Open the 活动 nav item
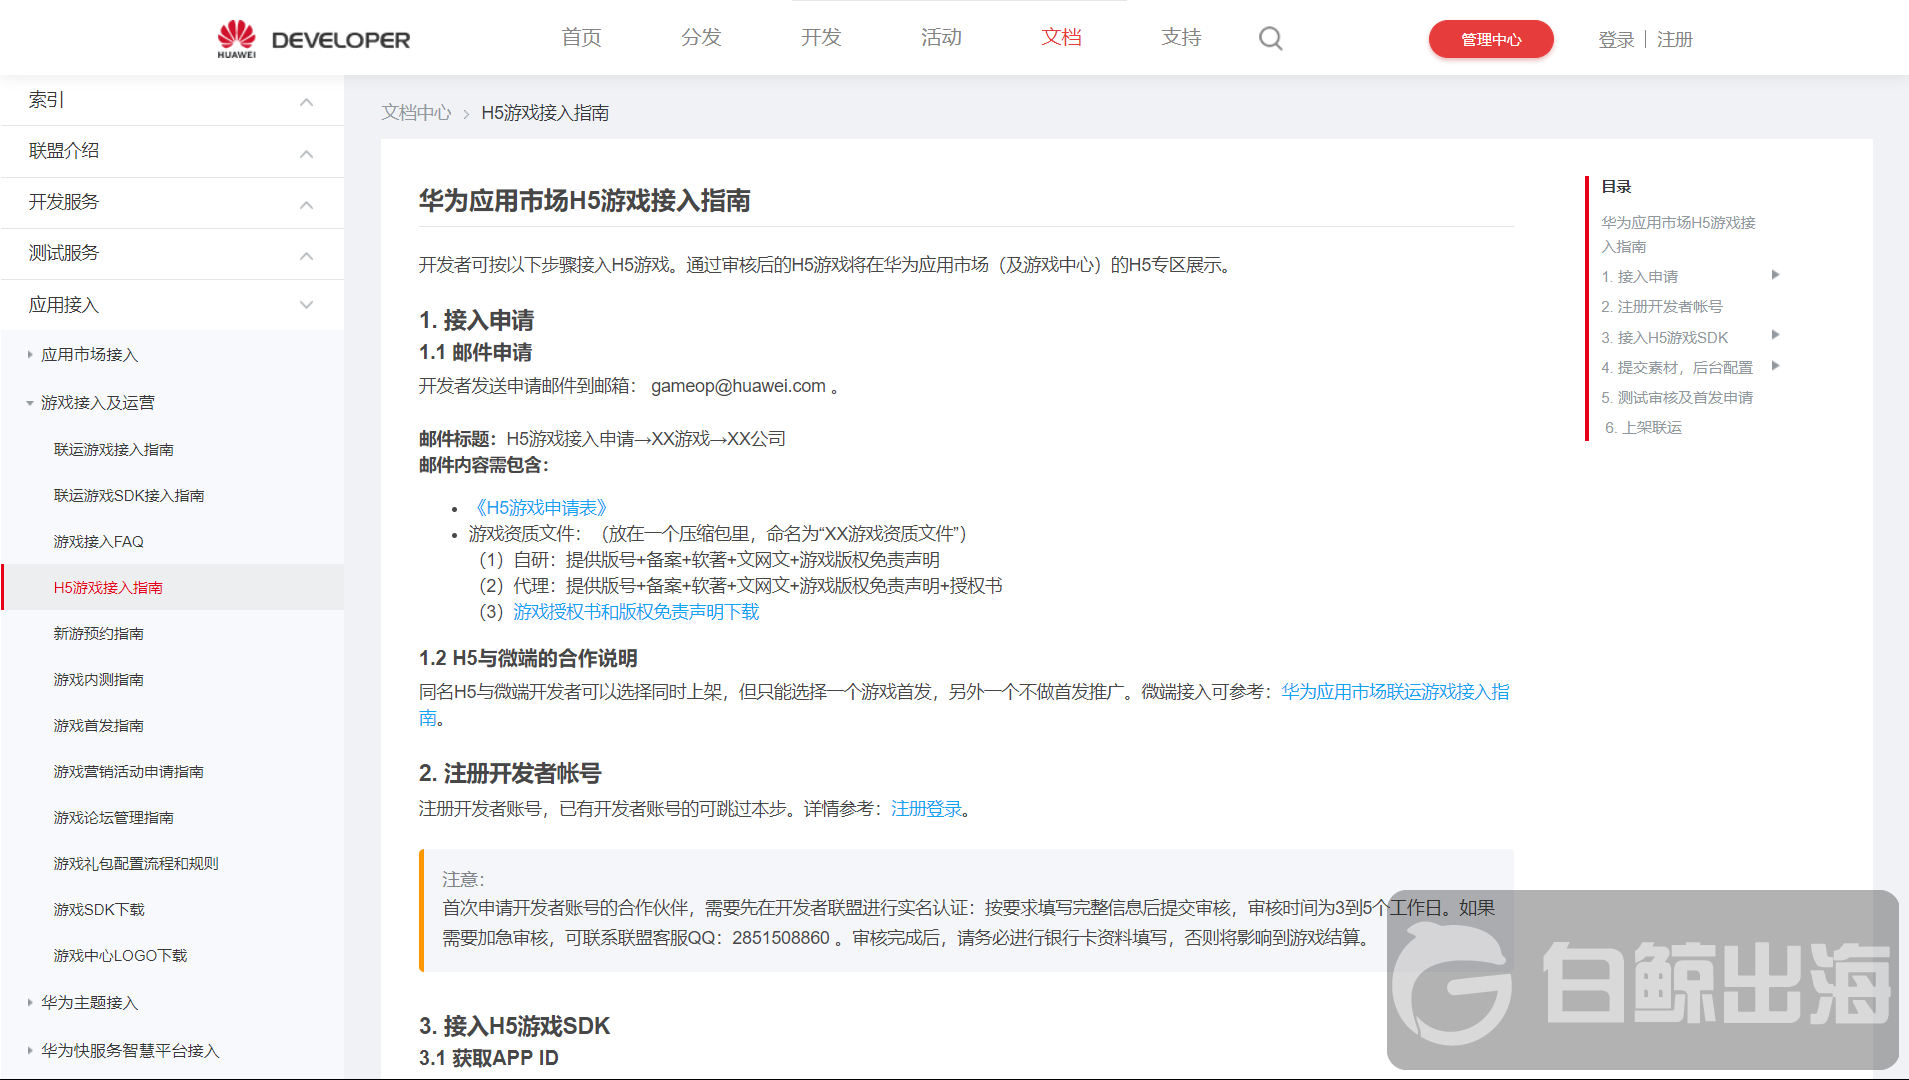Screen dimensions: 1909x1080 coord(941,38)
